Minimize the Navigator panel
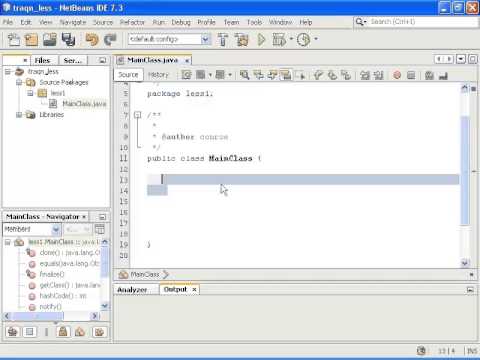Screen dimensions: 480x360 (102, 217)
